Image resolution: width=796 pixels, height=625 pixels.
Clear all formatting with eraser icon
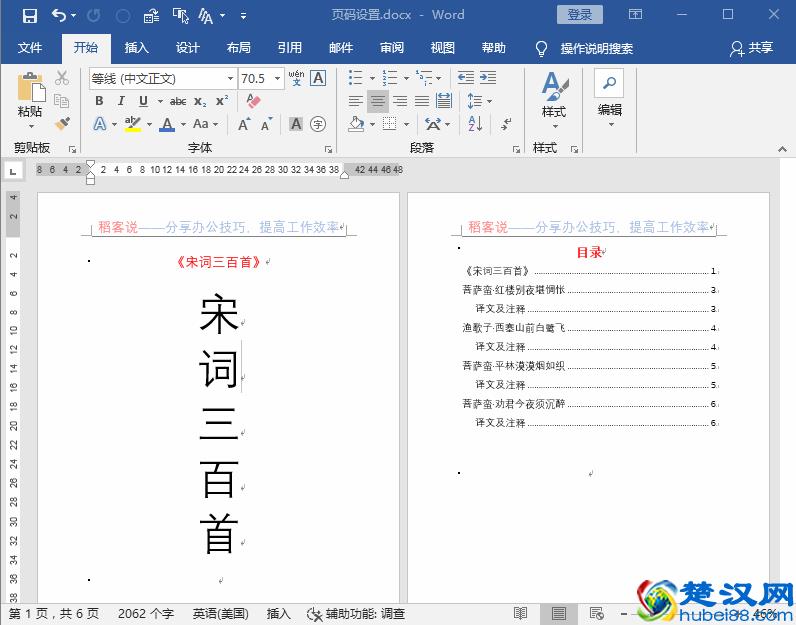click(x=253, y=101)
